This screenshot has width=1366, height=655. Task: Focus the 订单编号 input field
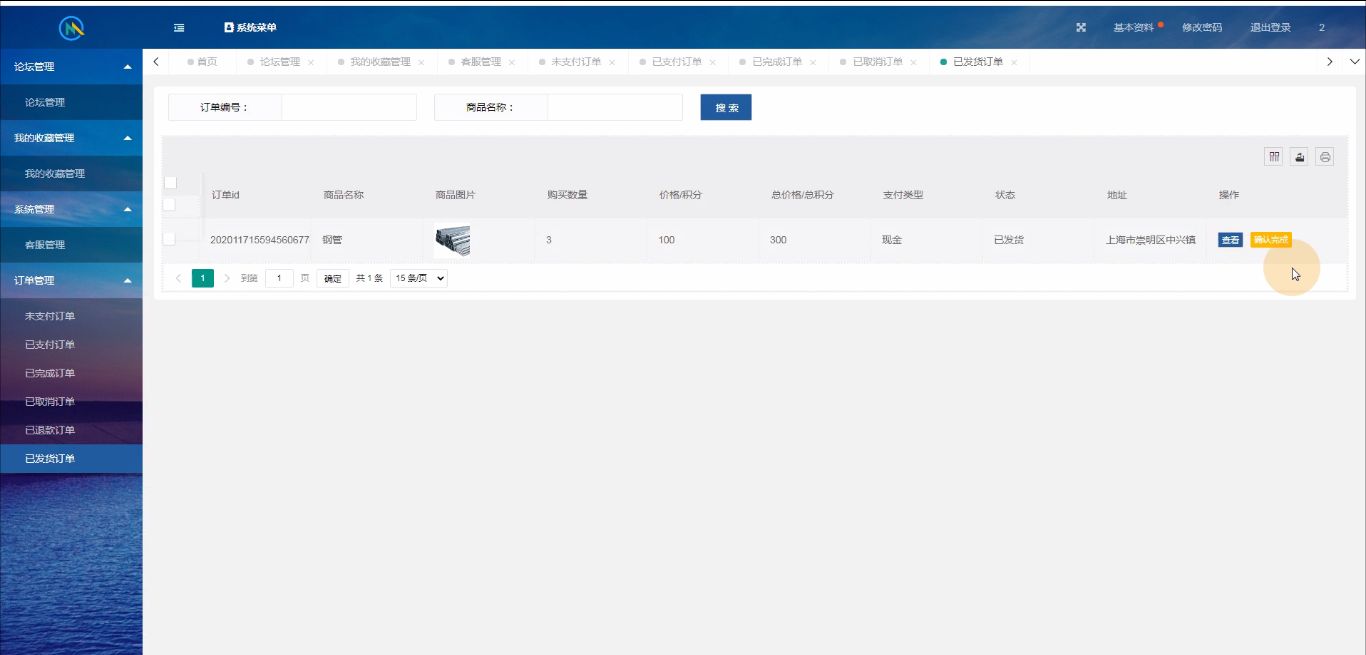click(349, 107)
